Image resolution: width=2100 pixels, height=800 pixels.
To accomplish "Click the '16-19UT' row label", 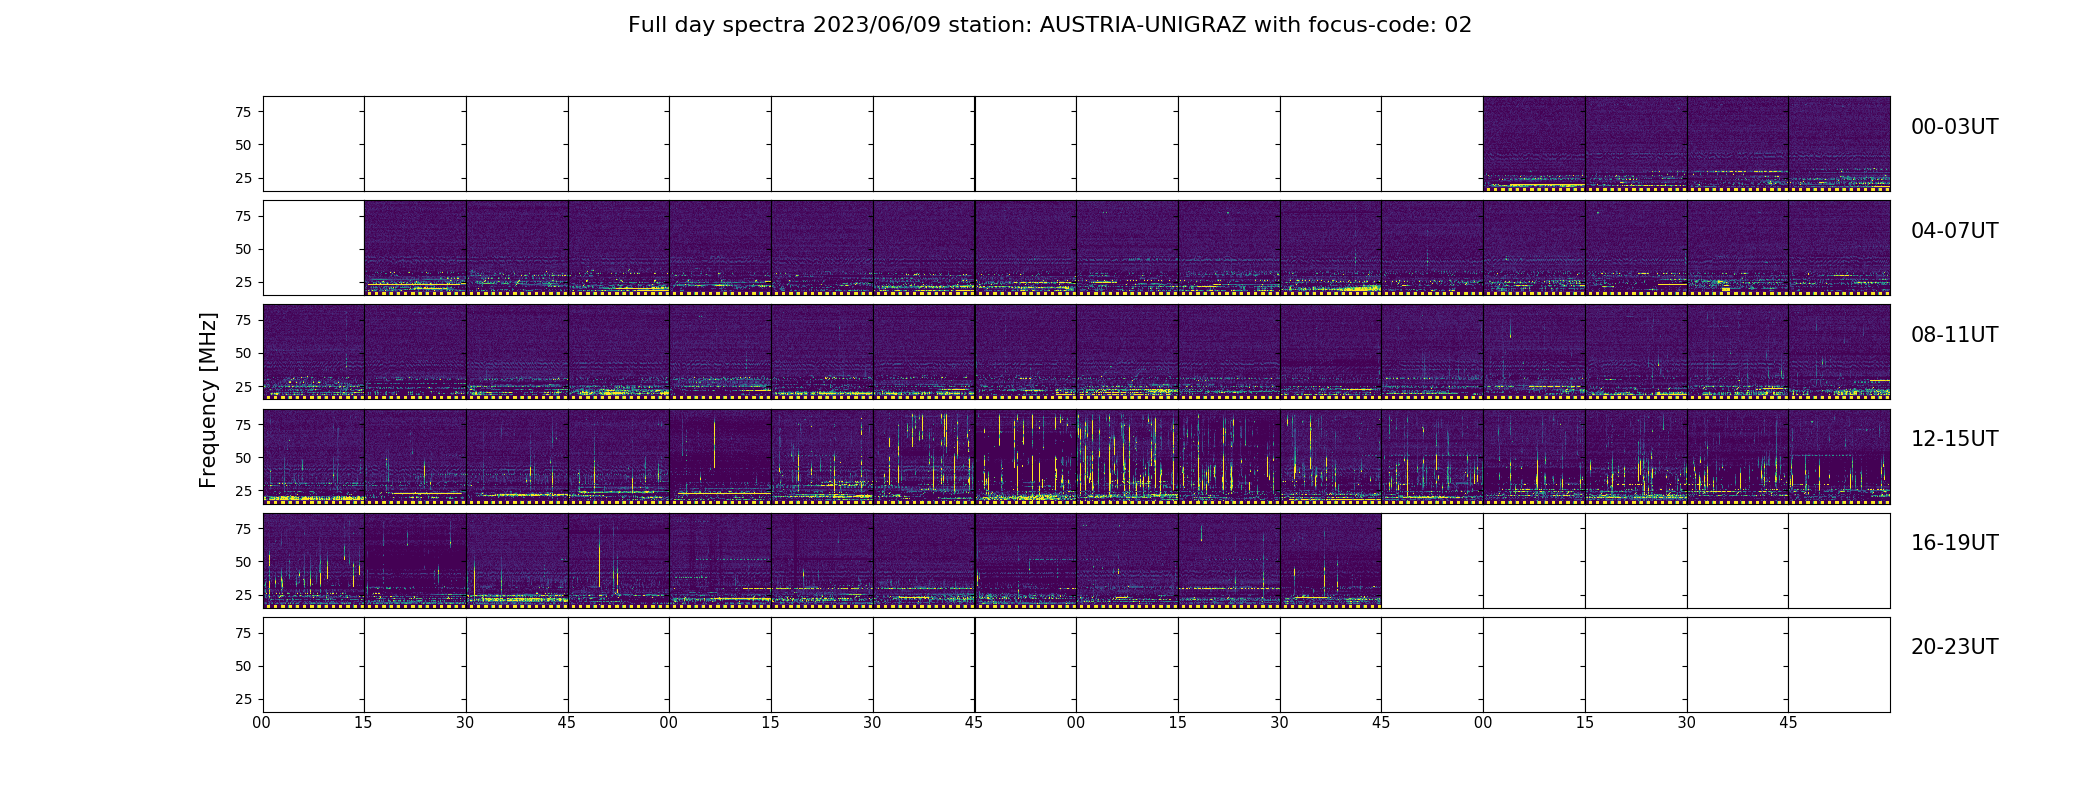I will pyautogui.click(x=1954, y=543).
